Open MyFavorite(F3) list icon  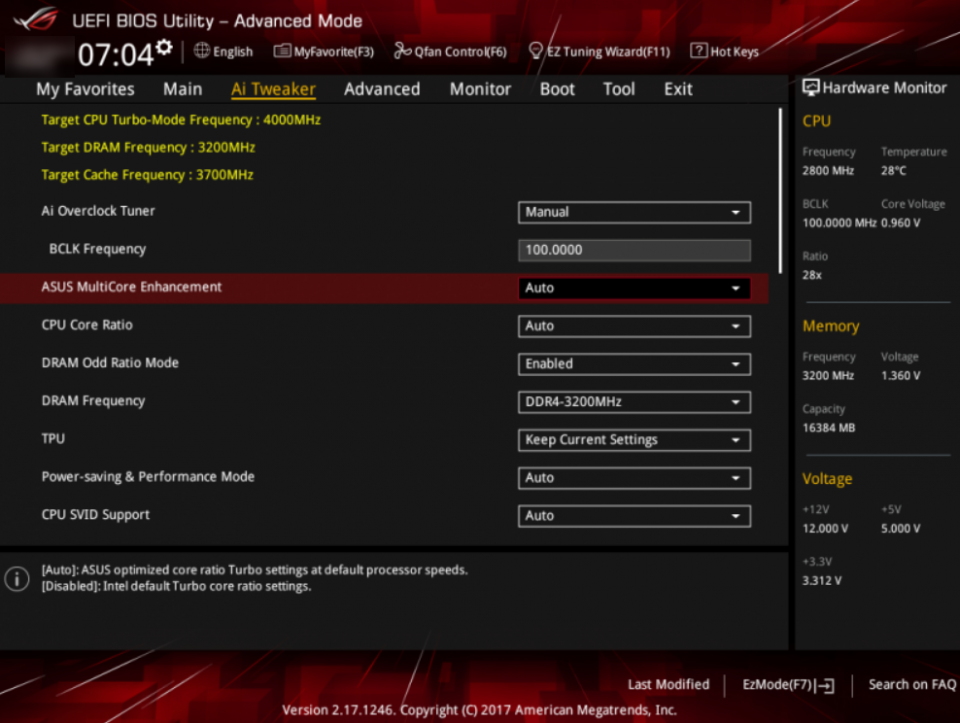tap(282, 51)
